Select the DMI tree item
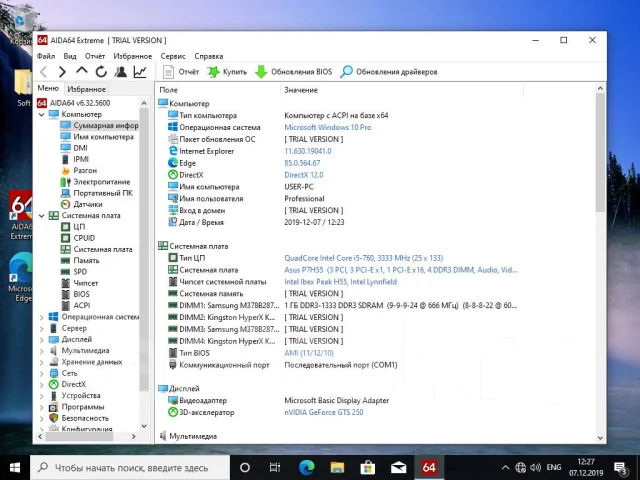Image resolution: width=640 pixels, height=480 pixels. pos(74,148)
